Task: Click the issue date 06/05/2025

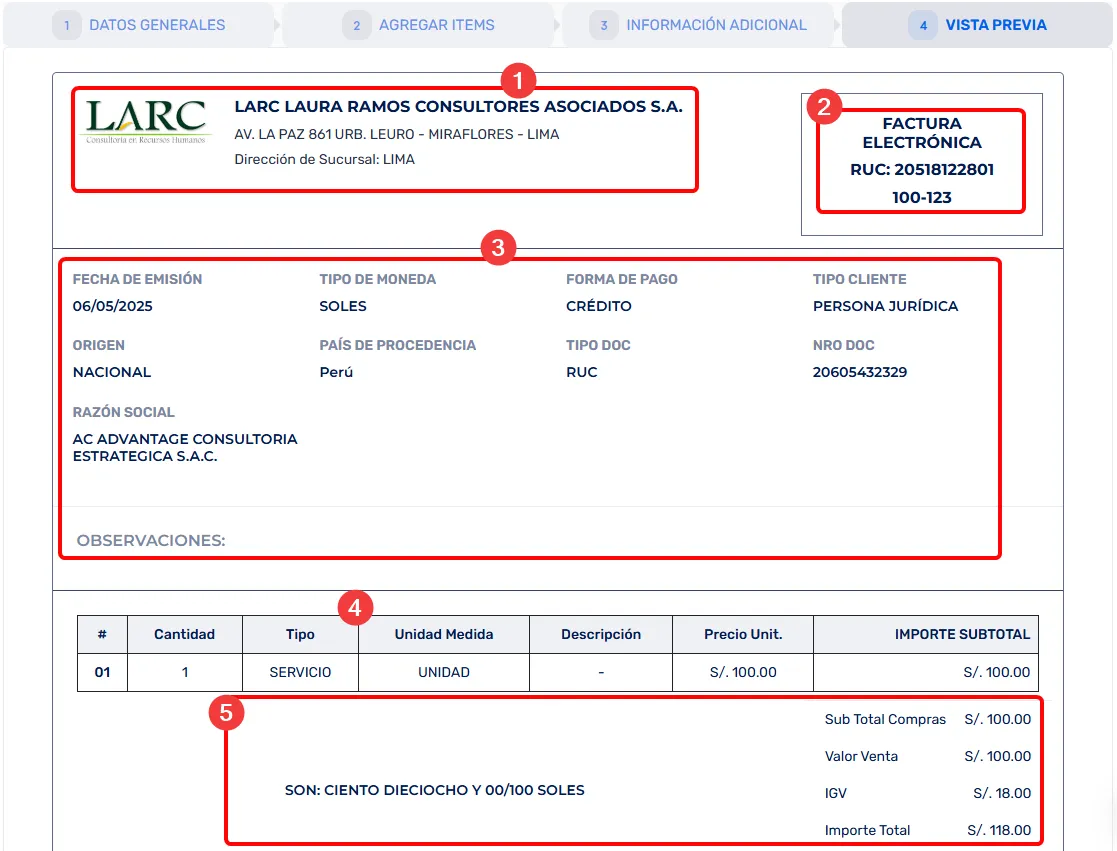Action: (x=113, y=306)
